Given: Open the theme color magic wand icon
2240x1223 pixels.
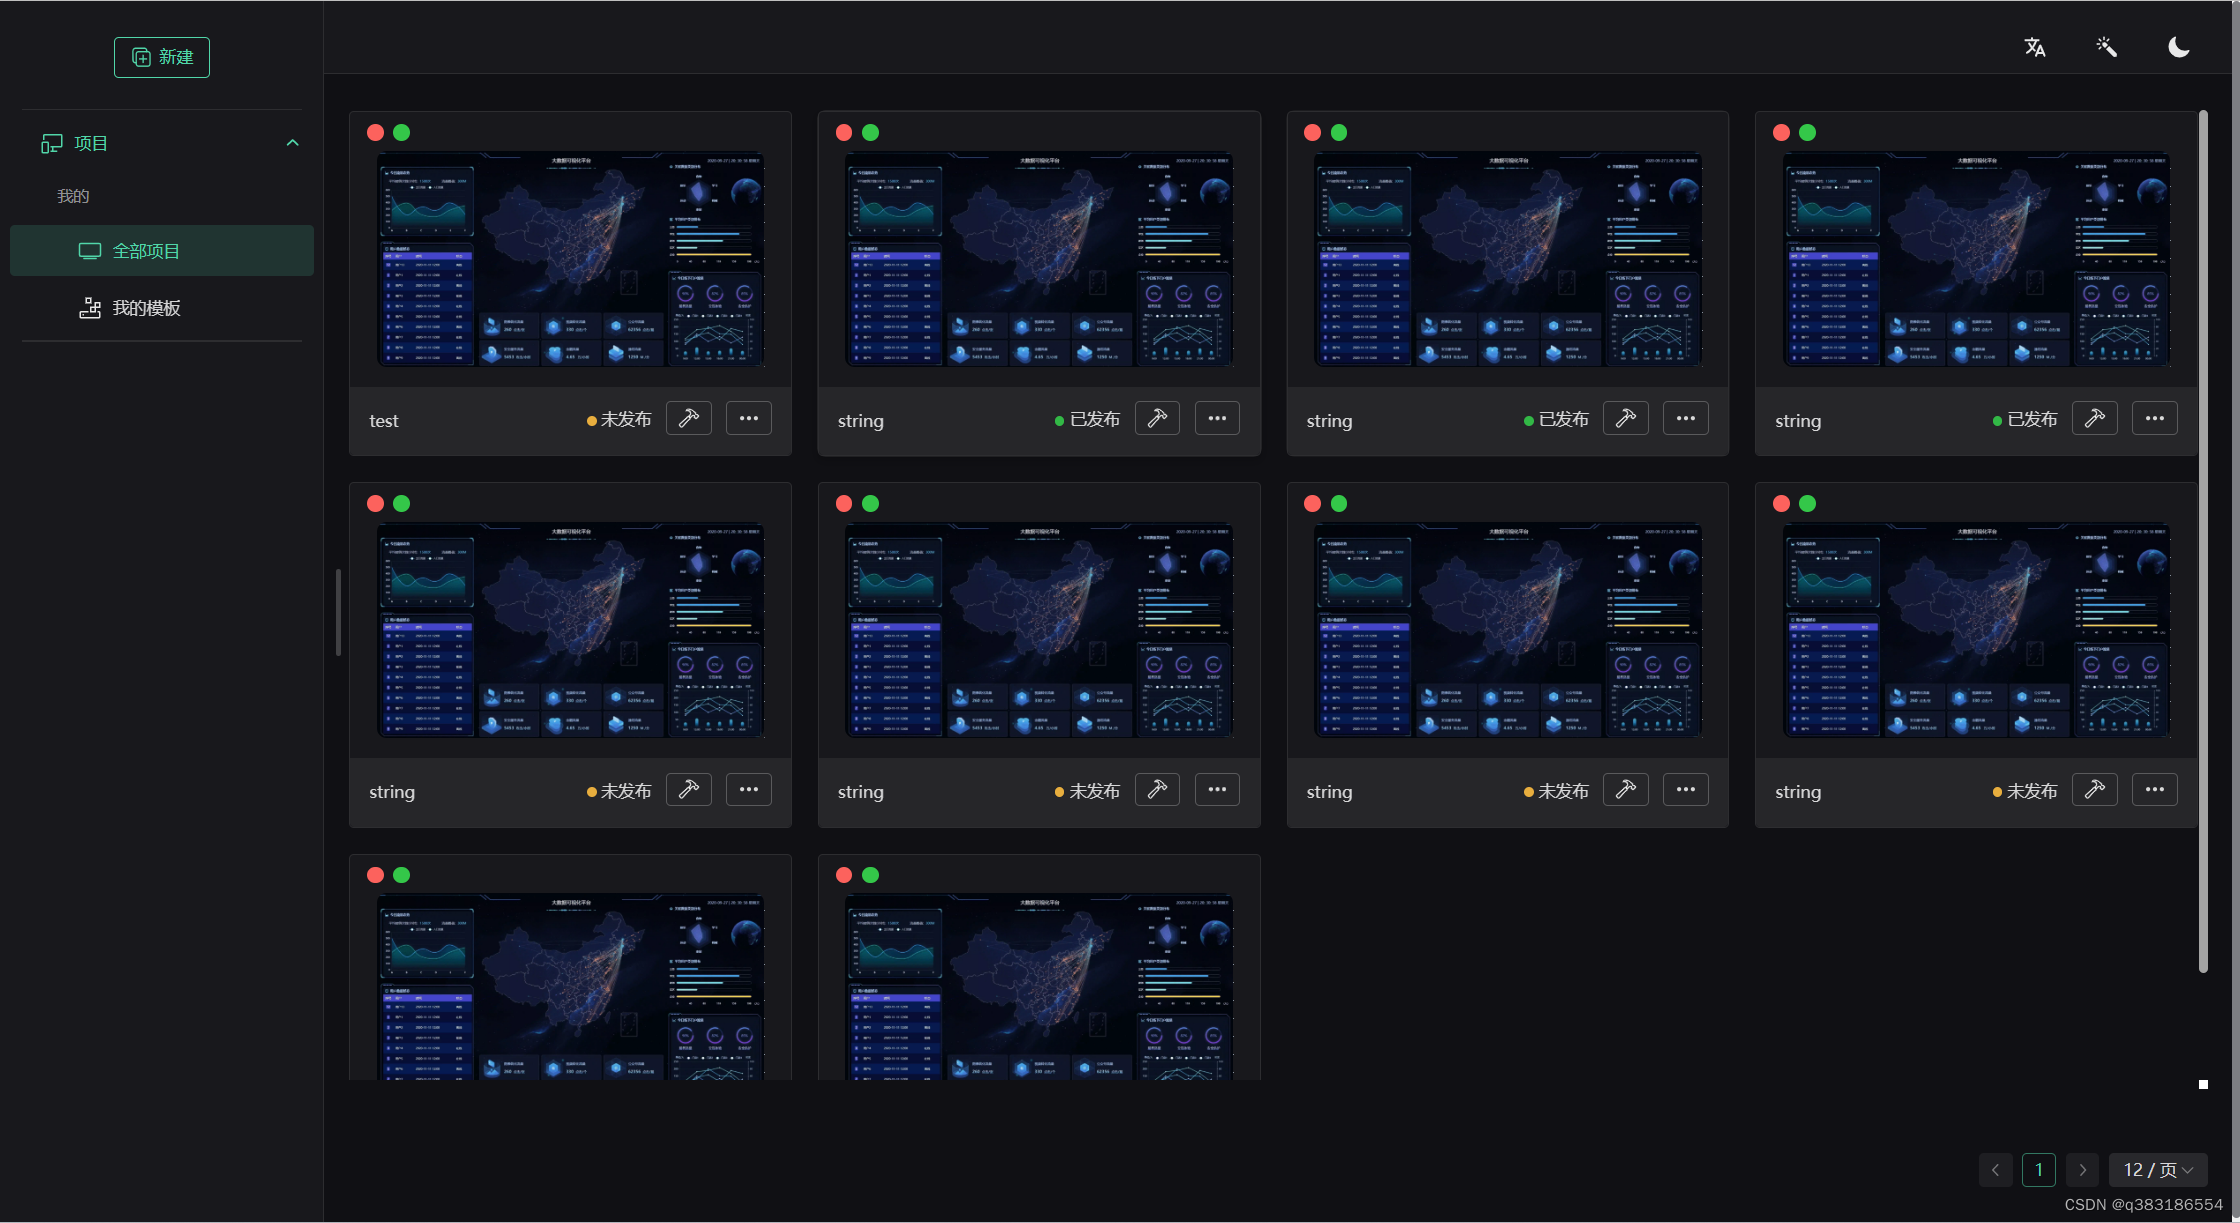Looking at the screenshot, I should click(2106, 47).
